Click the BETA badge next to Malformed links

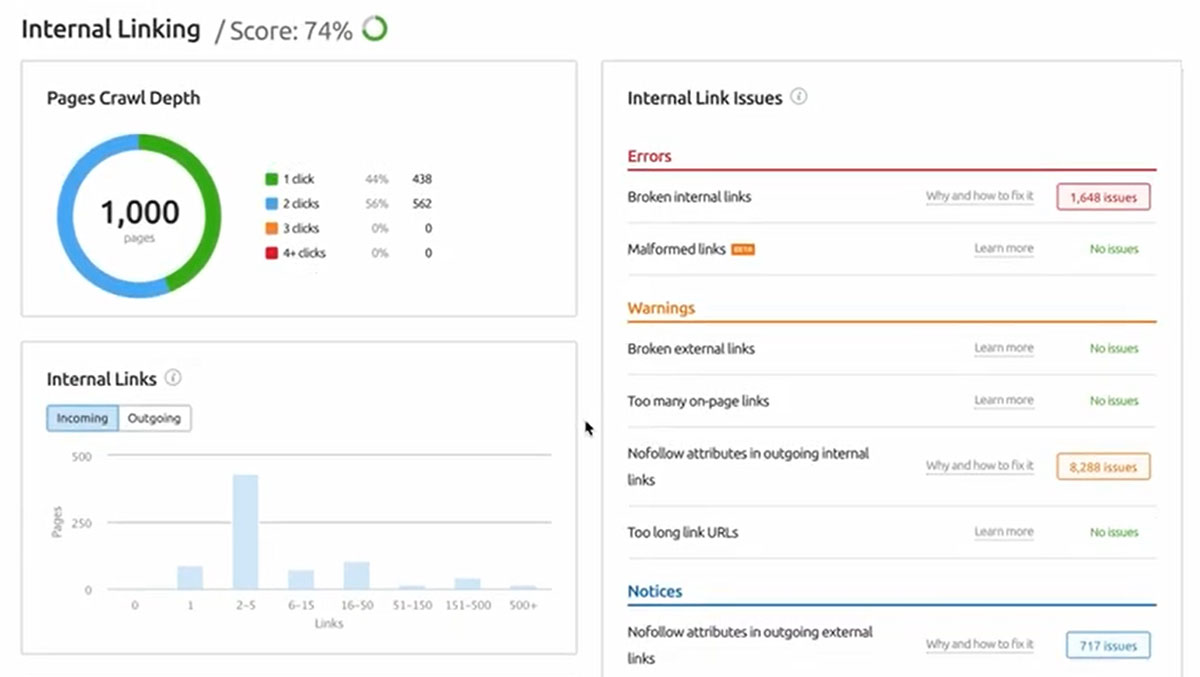click(743, 249)
